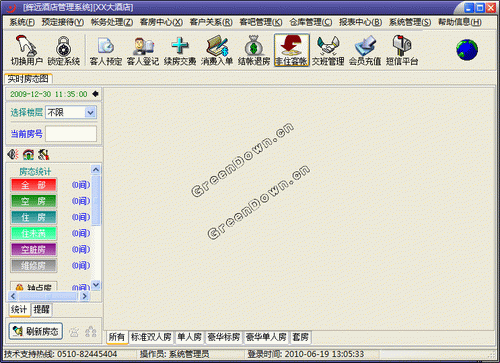This screenshot has height=363, width=500.
Task: Click the 结帐退房 checkout icon
Action: pos(254,50)
